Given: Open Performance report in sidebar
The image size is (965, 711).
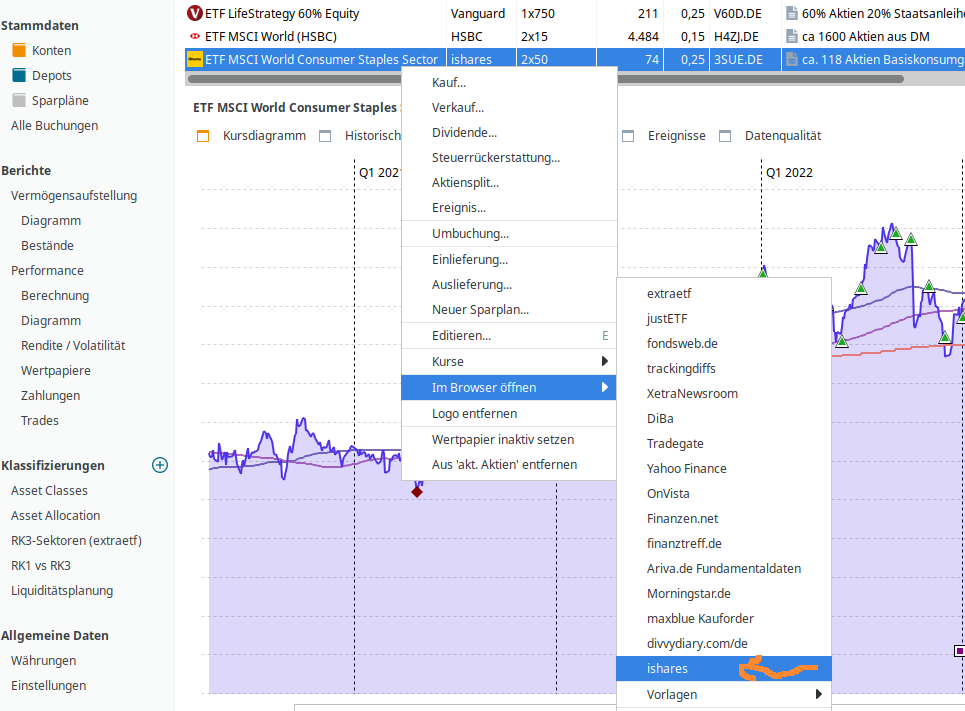Looking at the screenshot, I should point(47,271).
